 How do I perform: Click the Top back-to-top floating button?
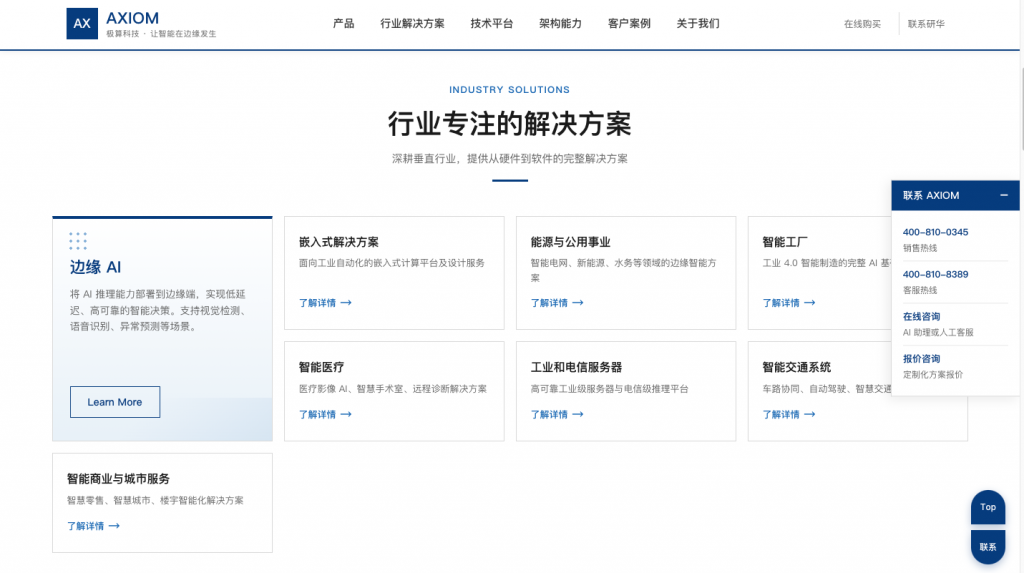pyautogui.click(x=987, y=507)
